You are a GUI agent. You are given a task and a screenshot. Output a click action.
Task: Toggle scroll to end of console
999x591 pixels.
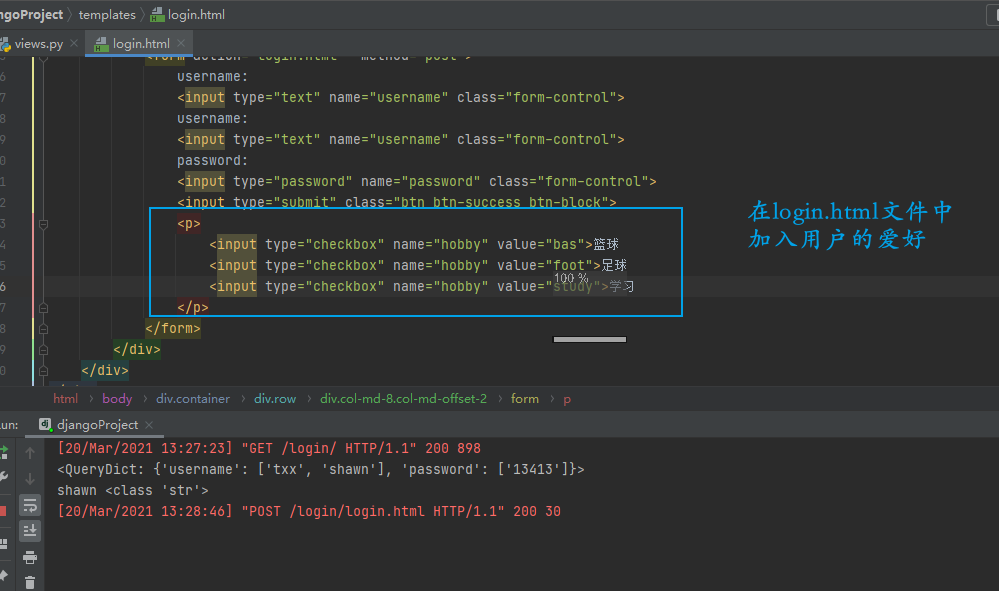(x=30, y=531)
